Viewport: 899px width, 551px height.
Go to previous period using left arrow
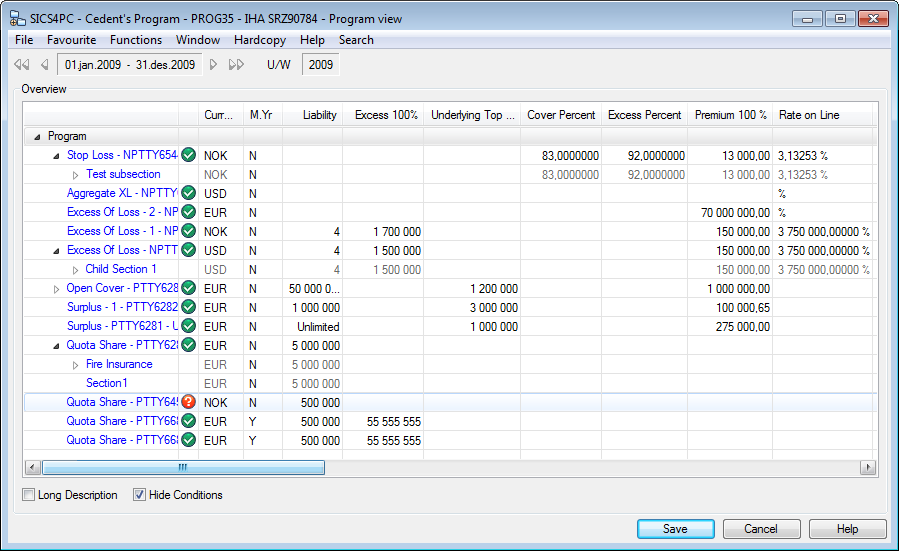coord(44,65)
